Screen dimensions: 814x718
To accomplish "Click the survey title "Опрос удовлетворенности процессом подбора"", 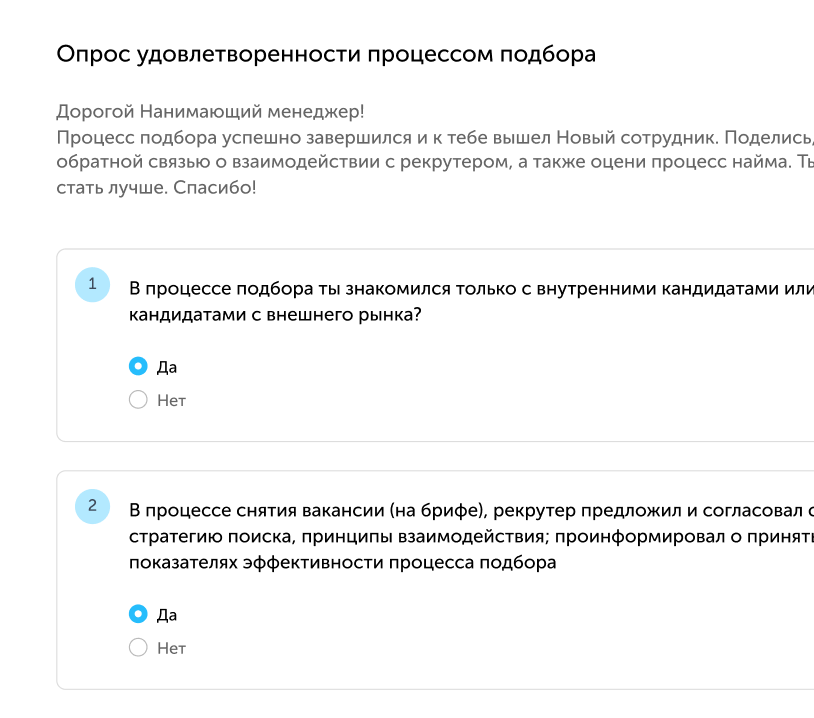I will [x=326, y=55].
